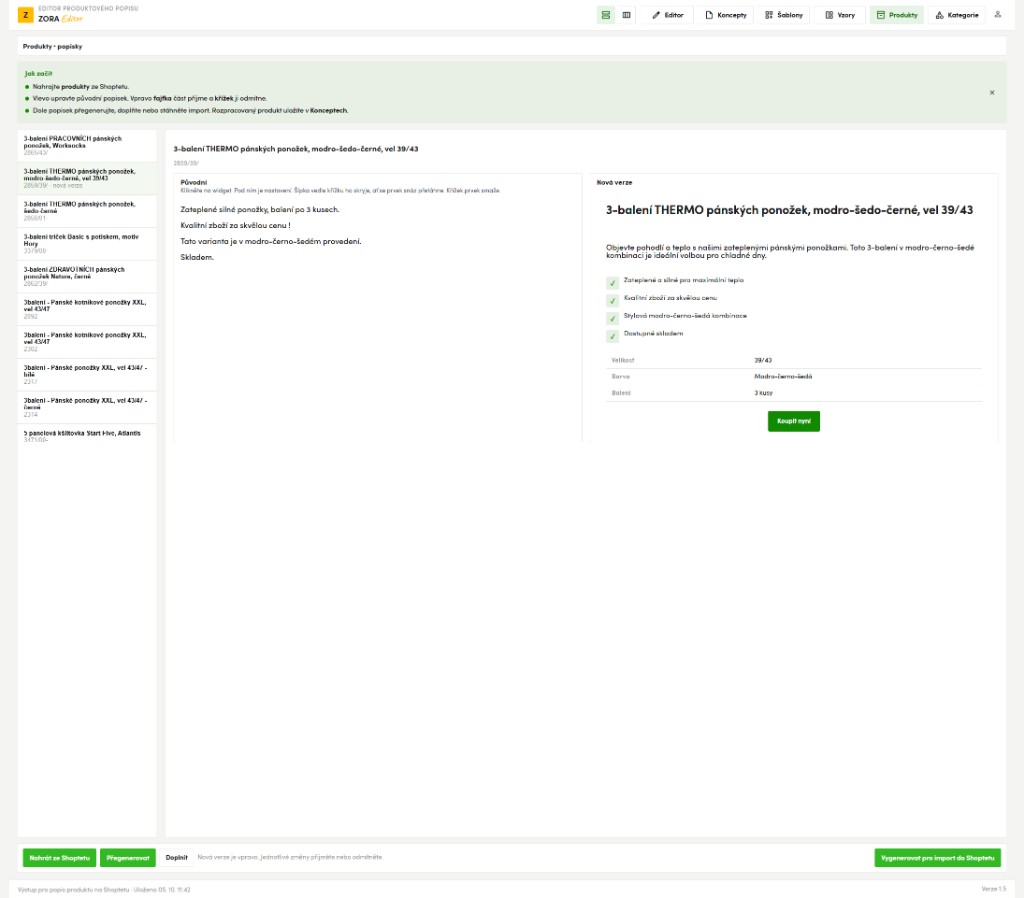1024x898 pixels.
Task: Click Nahrát ze Shoptetu button
Action: pyautogui.click(x=59, y=858)
